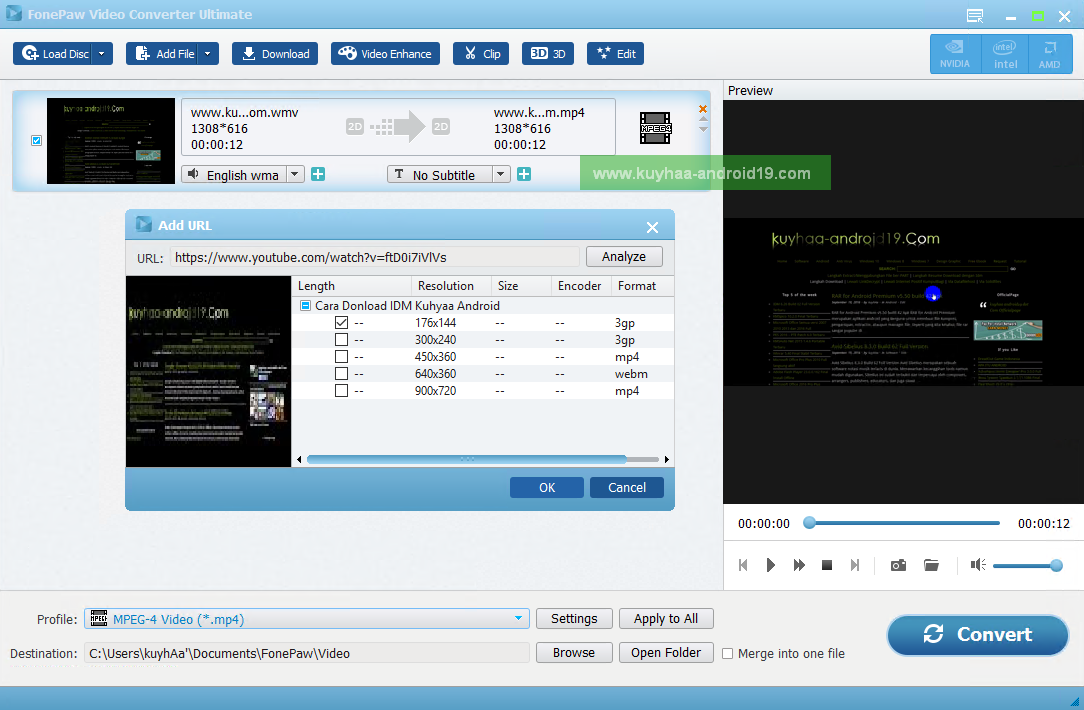Viewport: 1084px width, 710px height.
Task: Open the Clip tool
Action: pos(481,54)
